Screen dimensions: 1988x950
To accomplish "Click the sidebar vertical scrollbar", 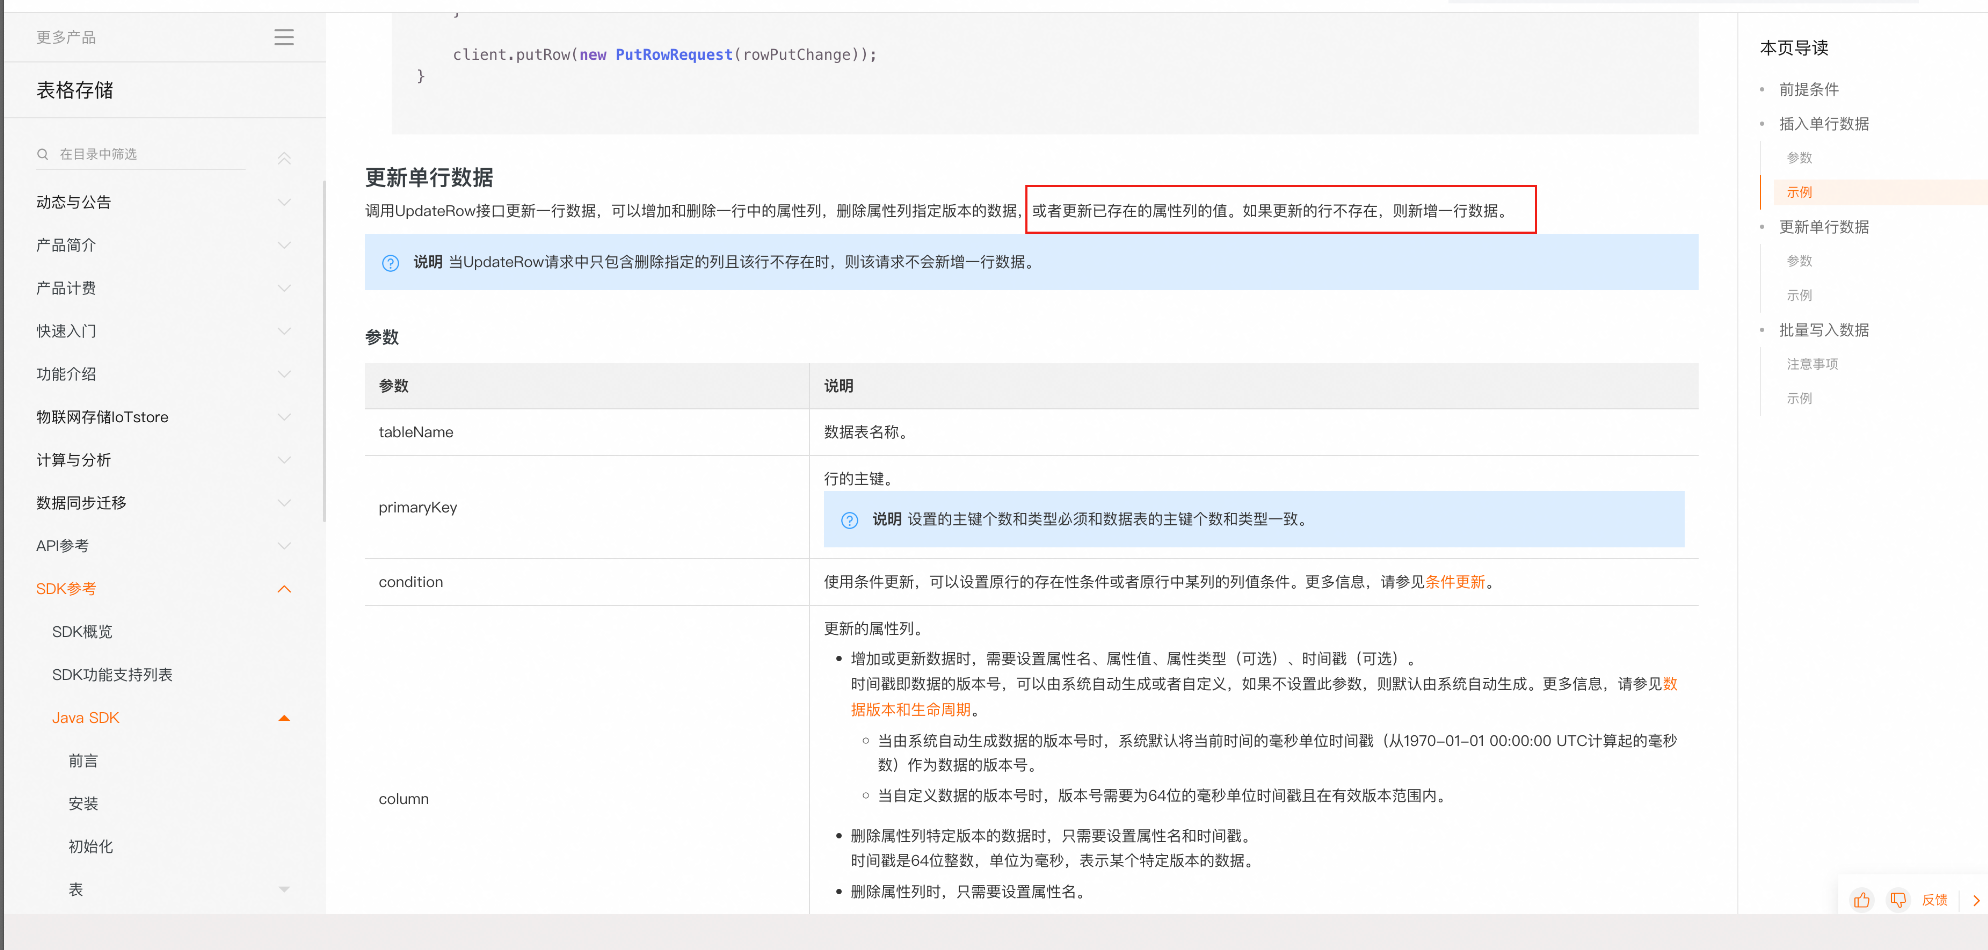I will pyautogui.click(x=324, y=350).
